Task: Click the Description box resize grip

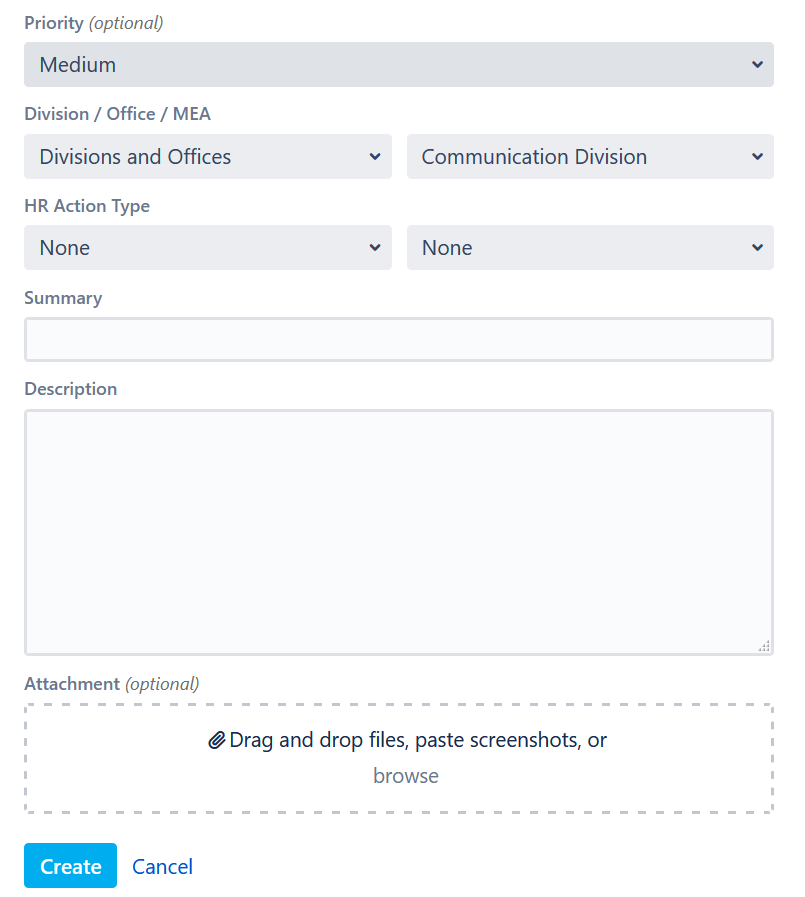Action: [764, 646]
